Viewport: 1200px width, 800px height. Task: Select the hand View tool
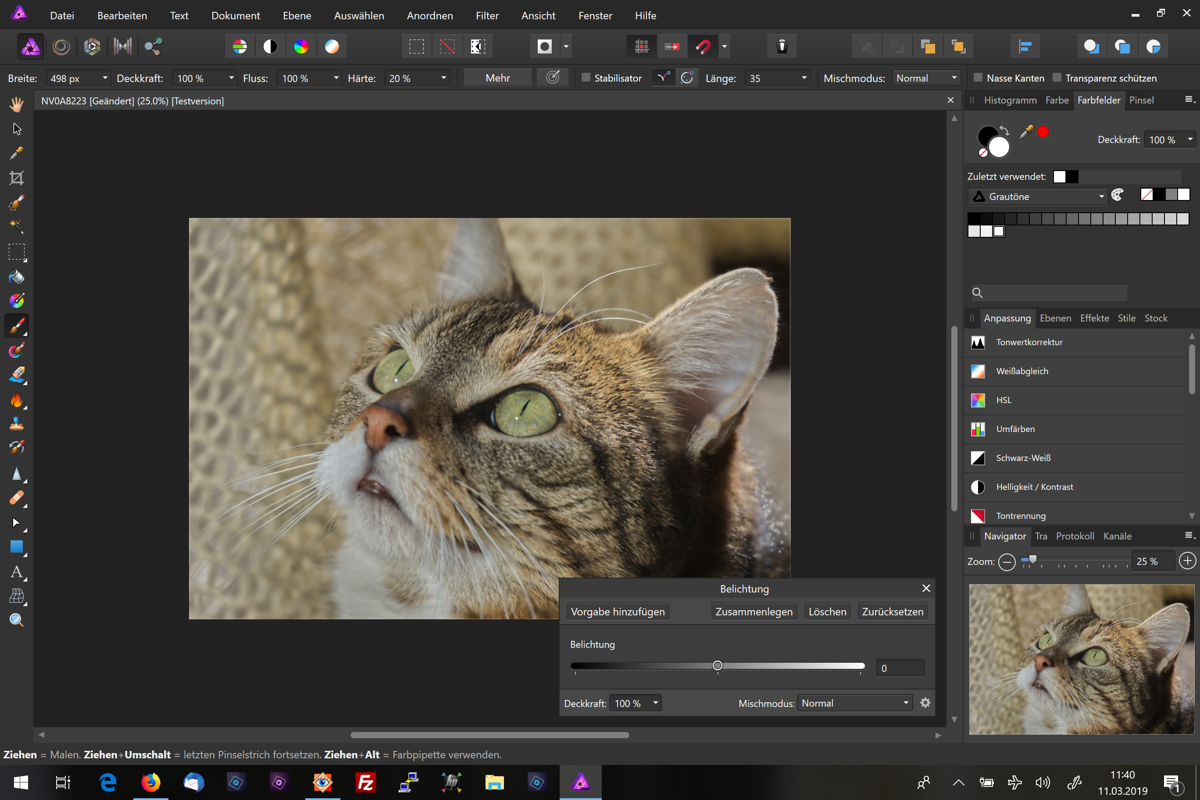click(17, 104)
